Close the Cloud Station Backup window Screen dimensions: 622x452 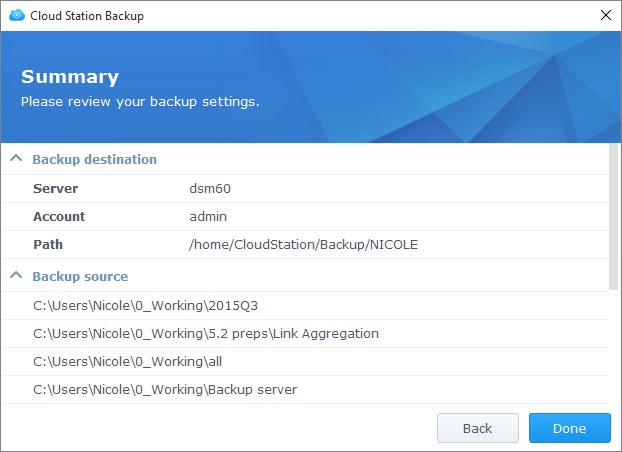click(x=606, y=15)
